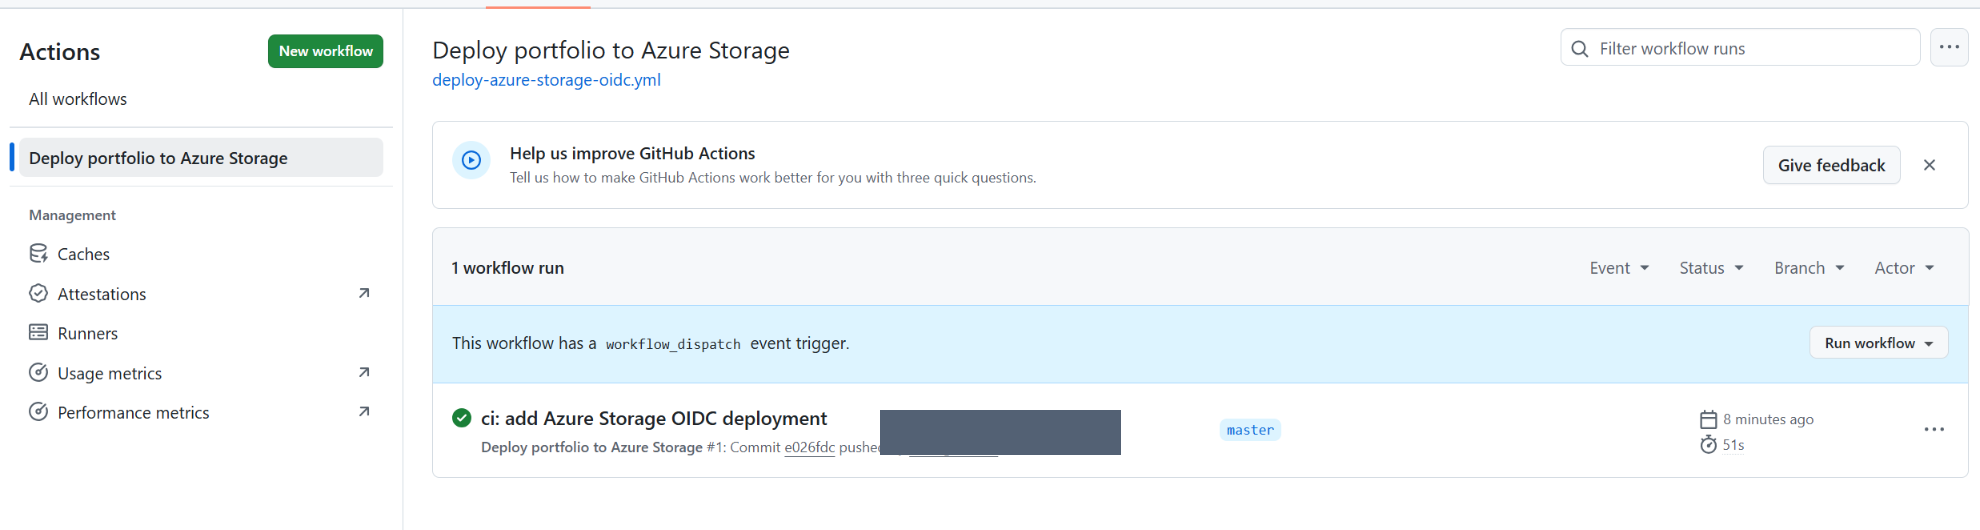Click the Give feedback button
The image size is (1980, 530).
coord(1831,165)
